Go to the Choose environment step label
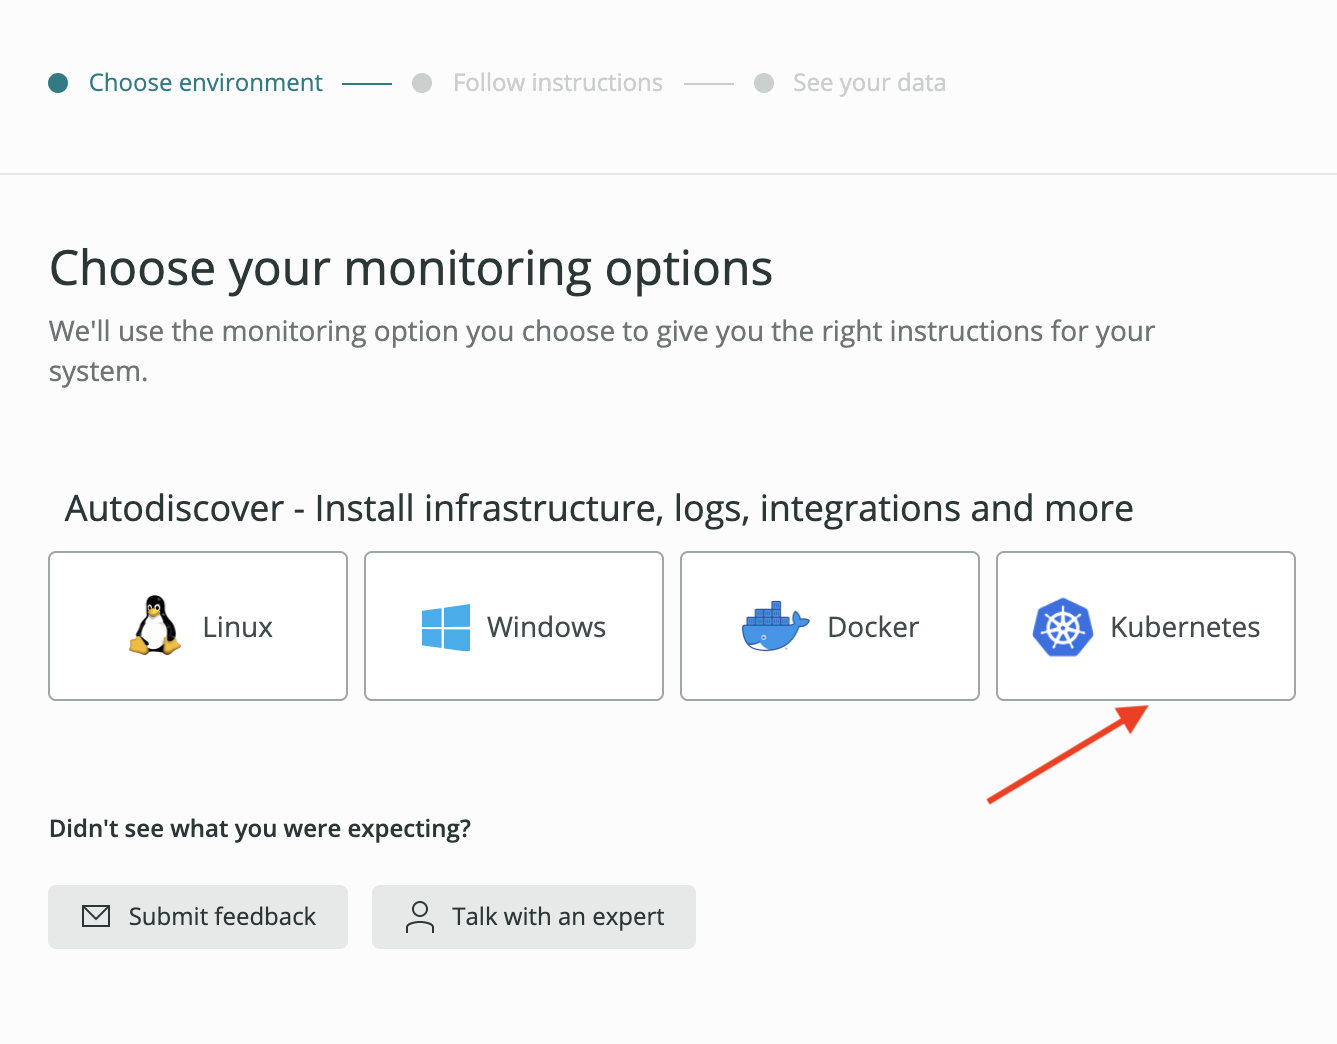 [206, 83]
